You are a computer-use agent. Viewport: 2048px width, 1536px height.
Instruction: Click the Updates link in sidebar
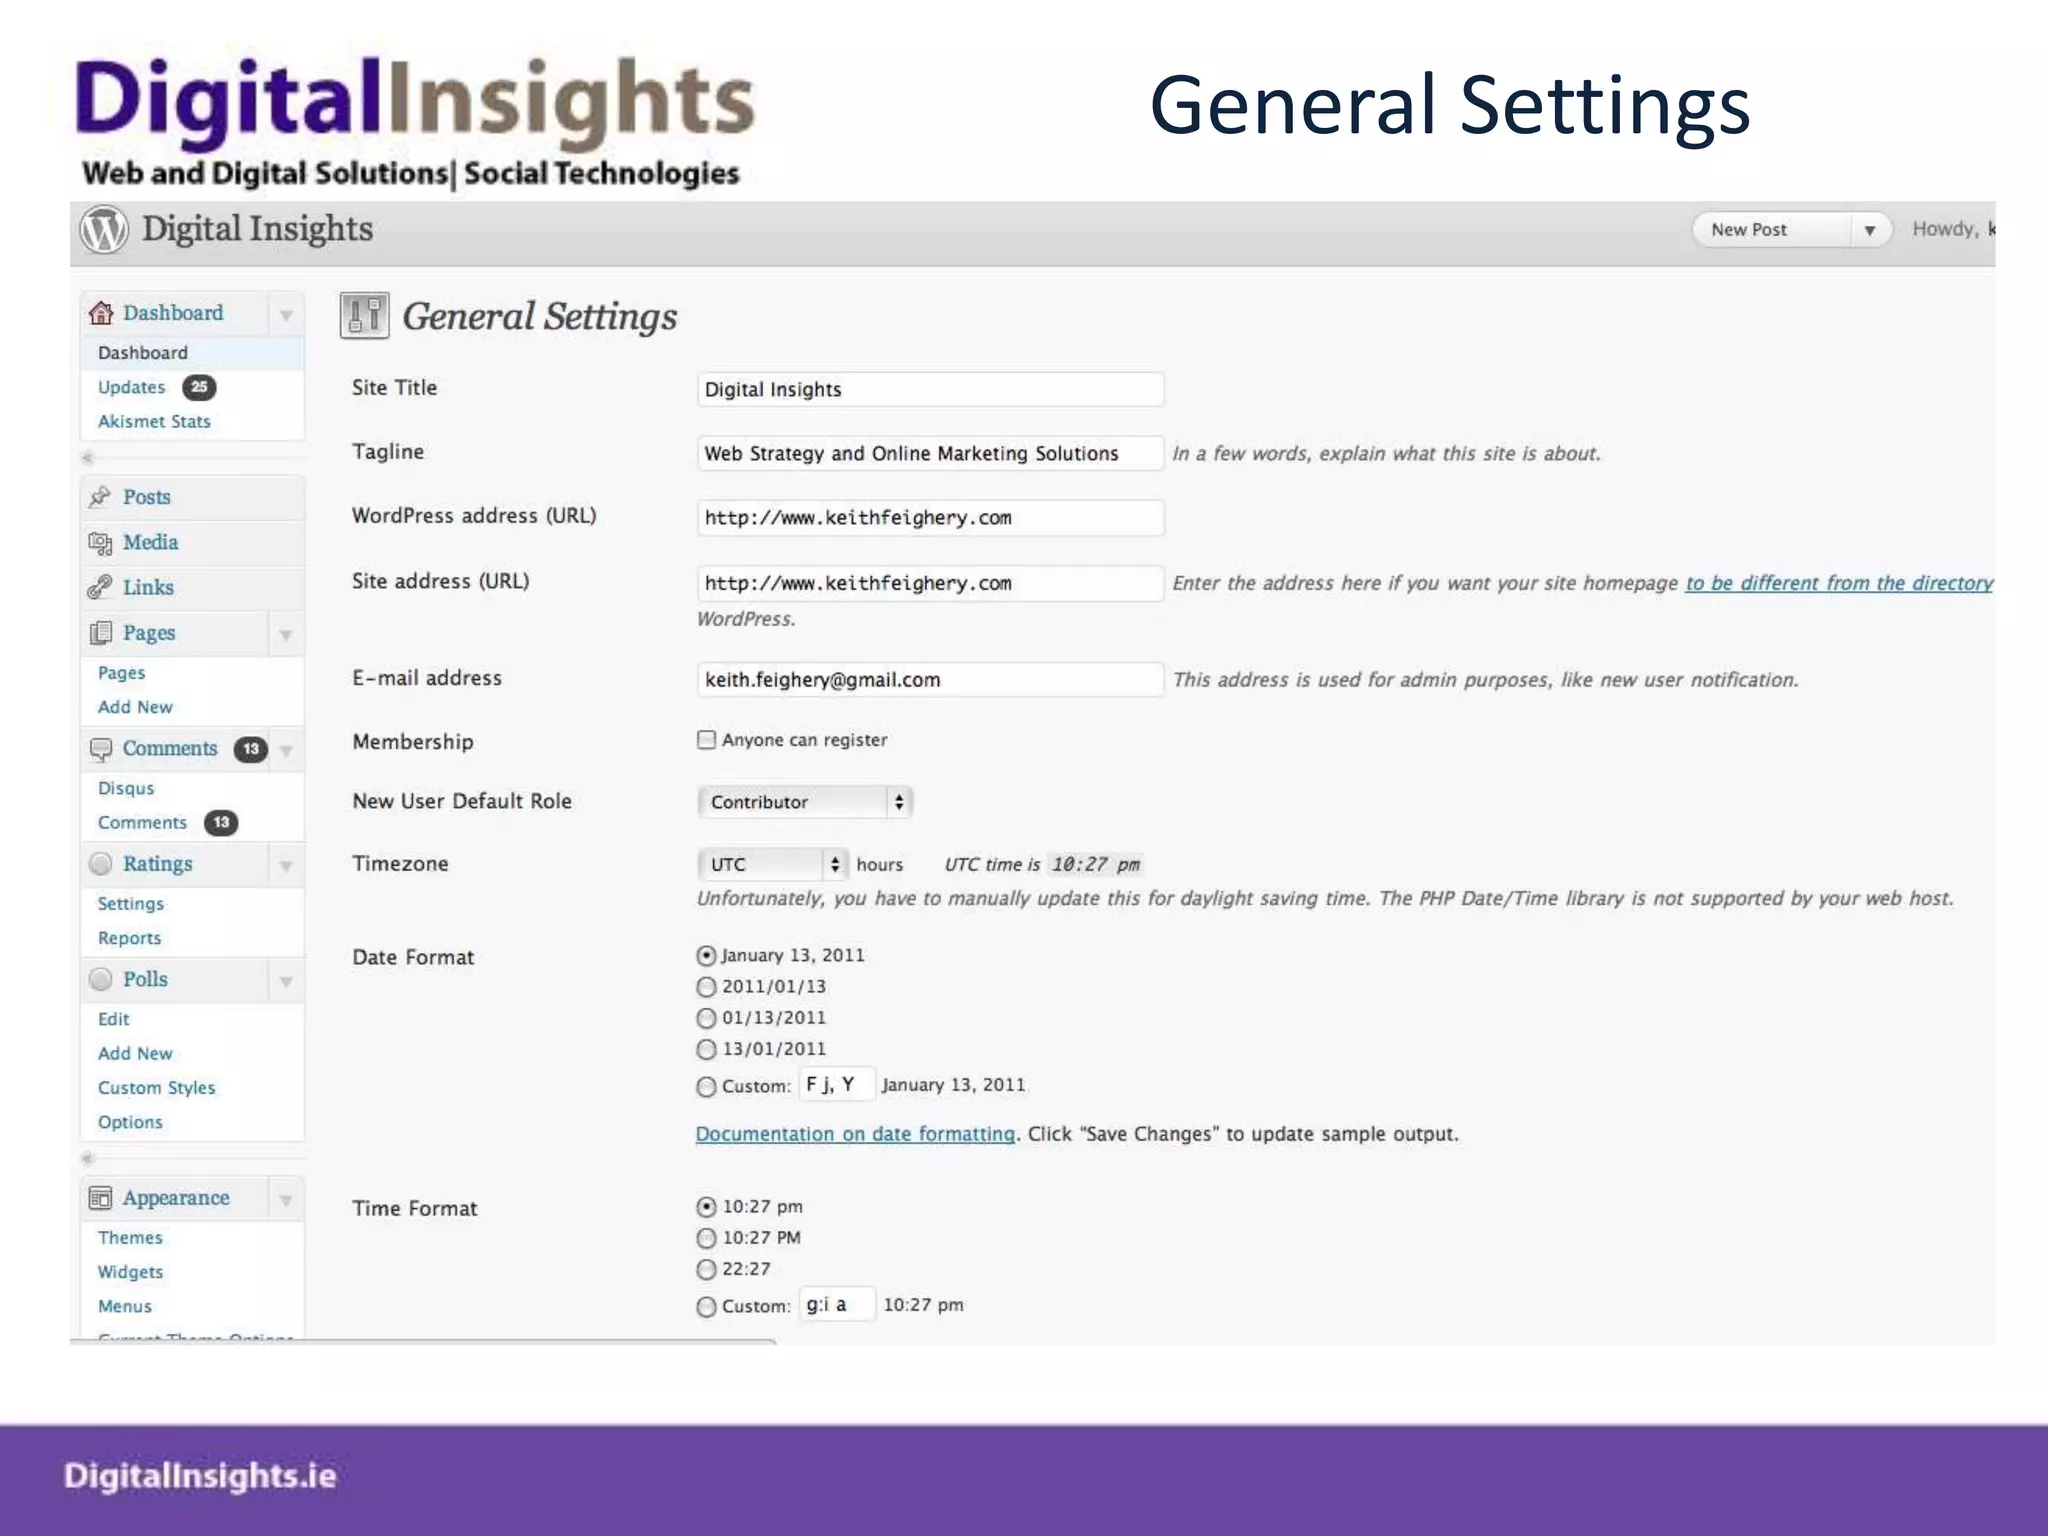tap(131, 387)
